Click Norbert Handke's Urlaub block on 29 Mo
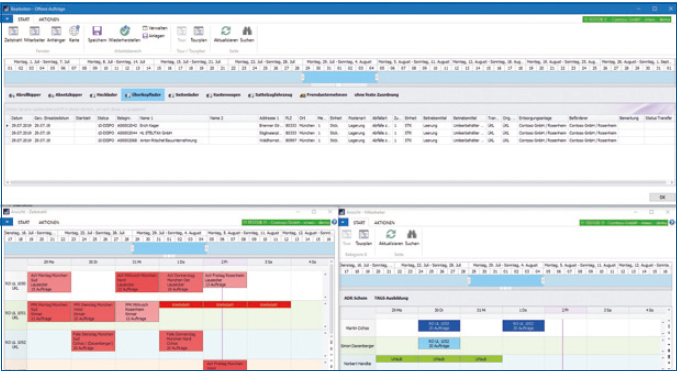 point(397,358)
